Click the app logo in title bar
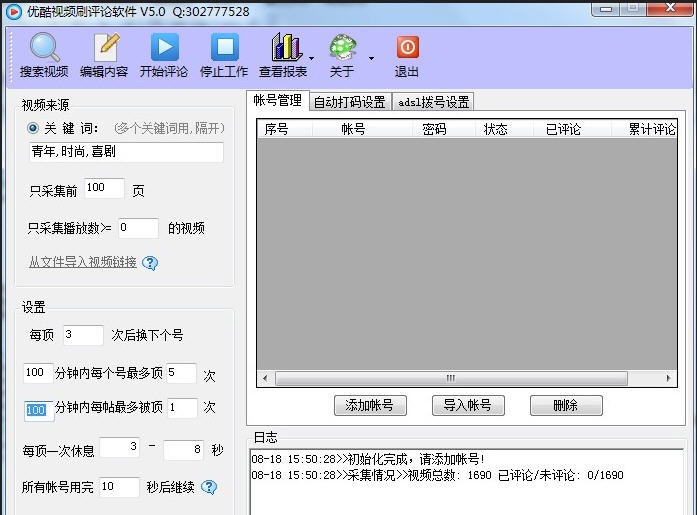 [14, 11]
